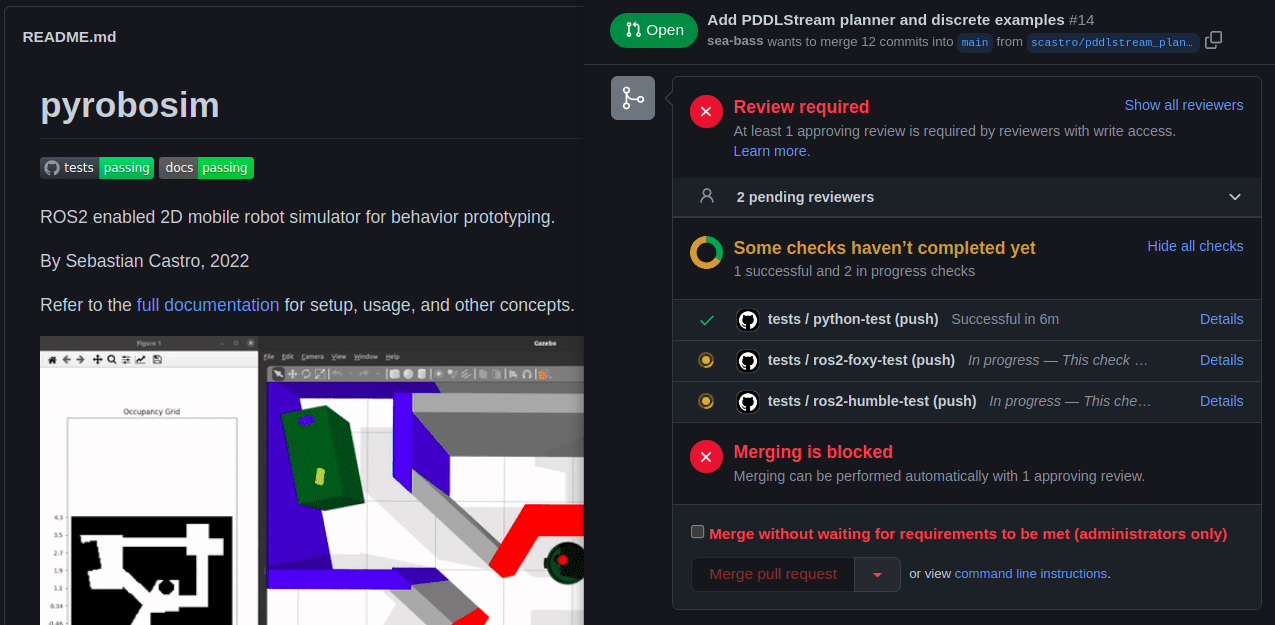
Task: Click the yellow in-progress dot for ros2-humble-test
Action: tap(706, 401)
